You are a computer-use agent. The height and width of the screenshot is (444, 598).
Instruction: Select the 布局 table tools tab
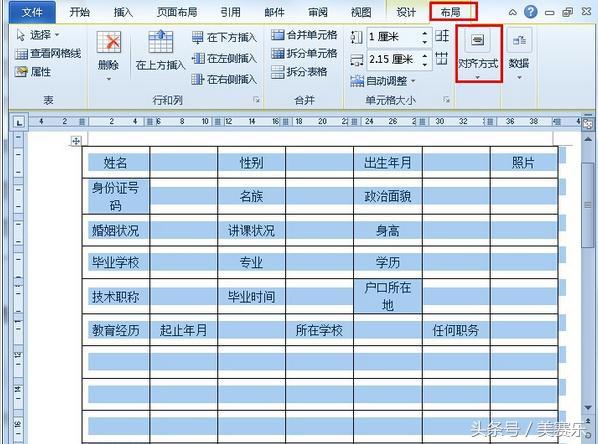(451, 12)
